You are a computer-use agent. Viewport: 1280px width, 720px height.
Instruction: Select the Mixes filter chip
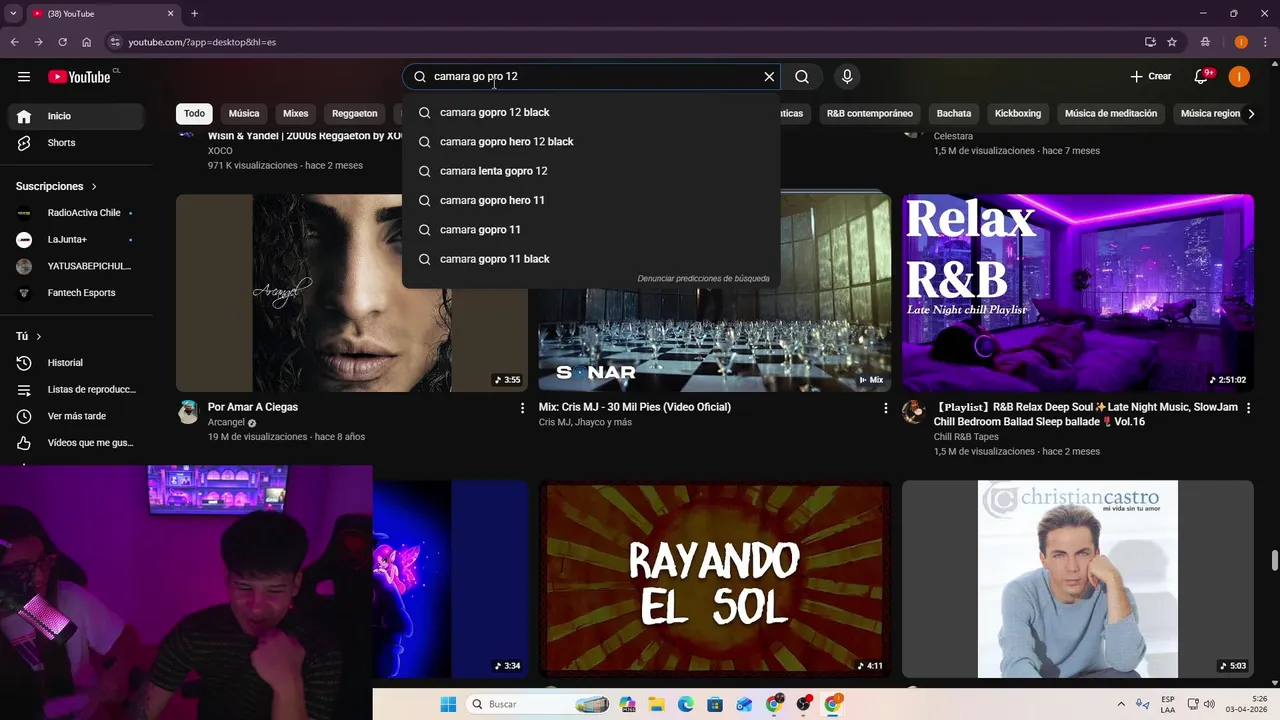(x=296, y=114)
